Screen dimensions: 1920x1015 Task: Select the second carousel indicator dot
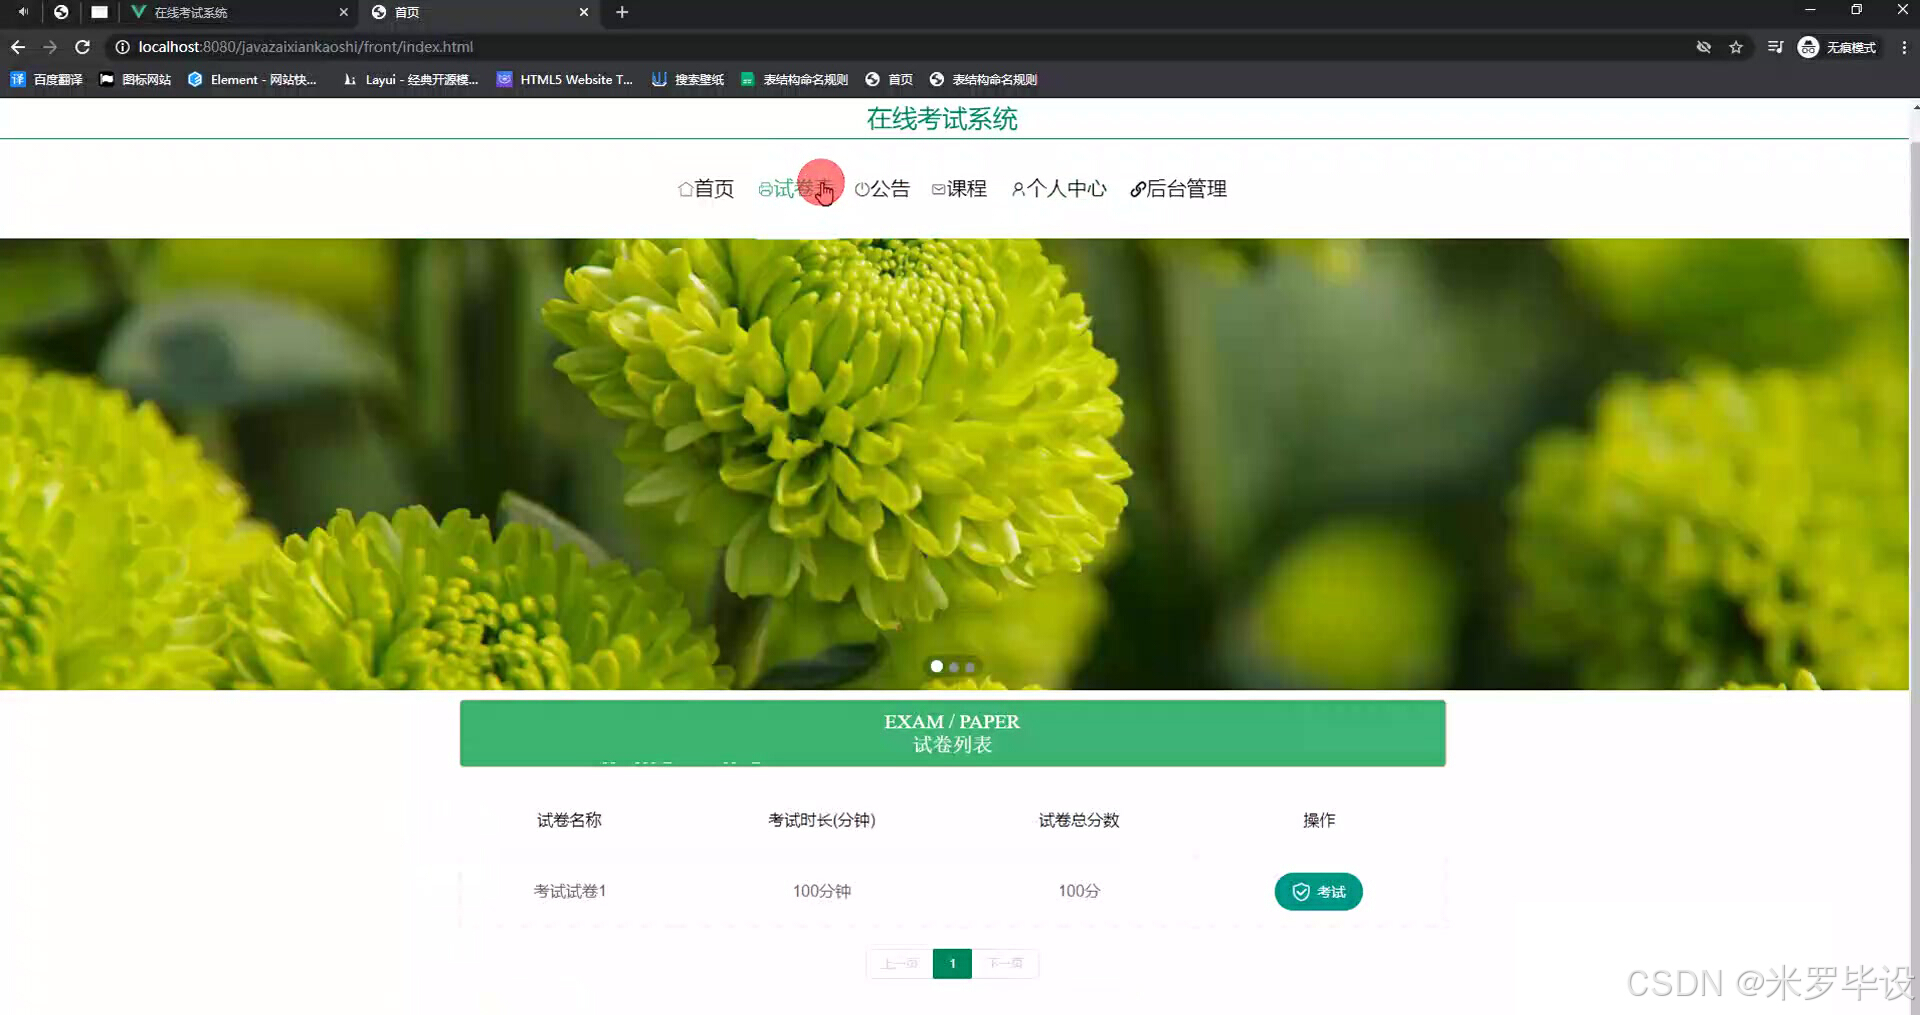pyautogui.click(x=955, y=667)
